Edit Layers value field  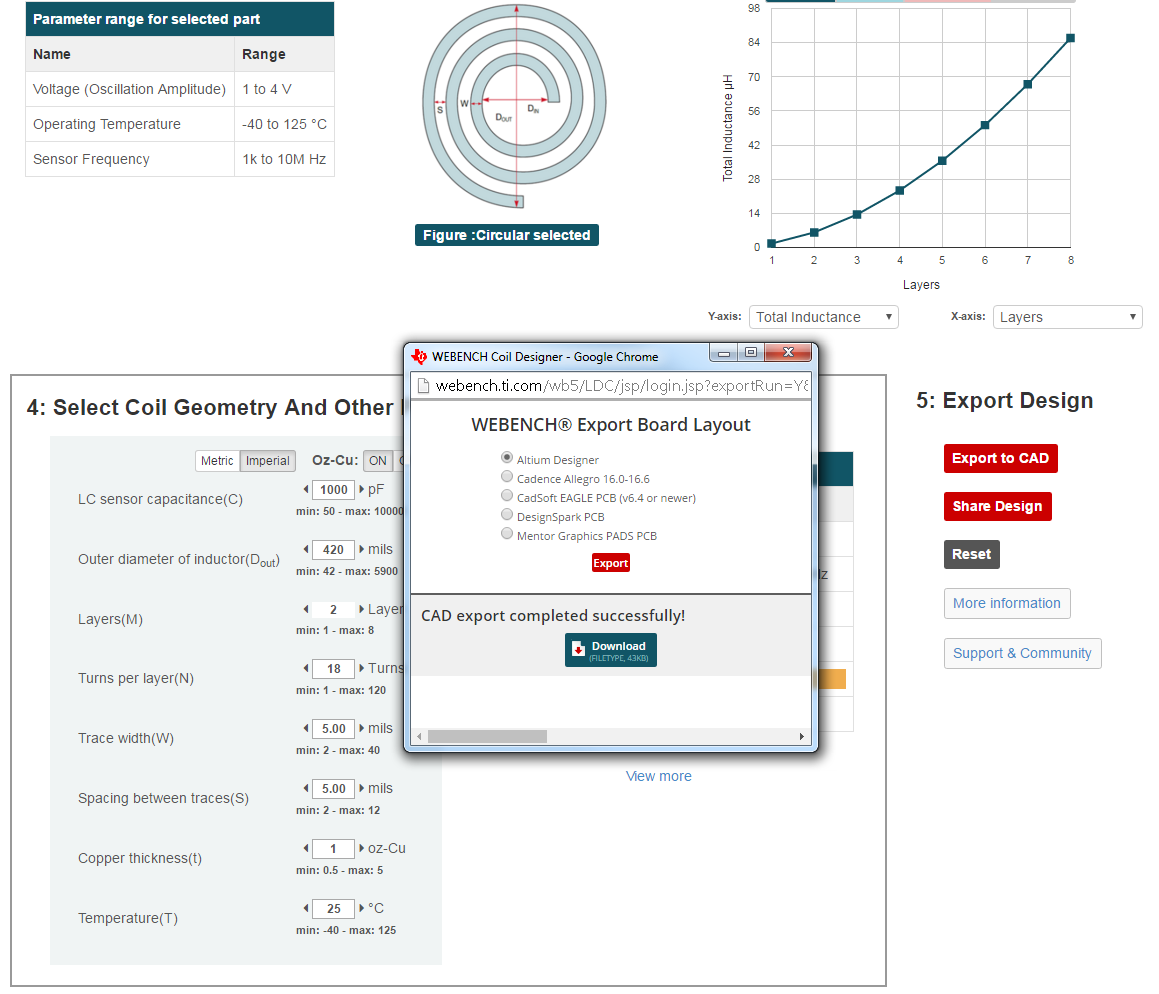333,609
